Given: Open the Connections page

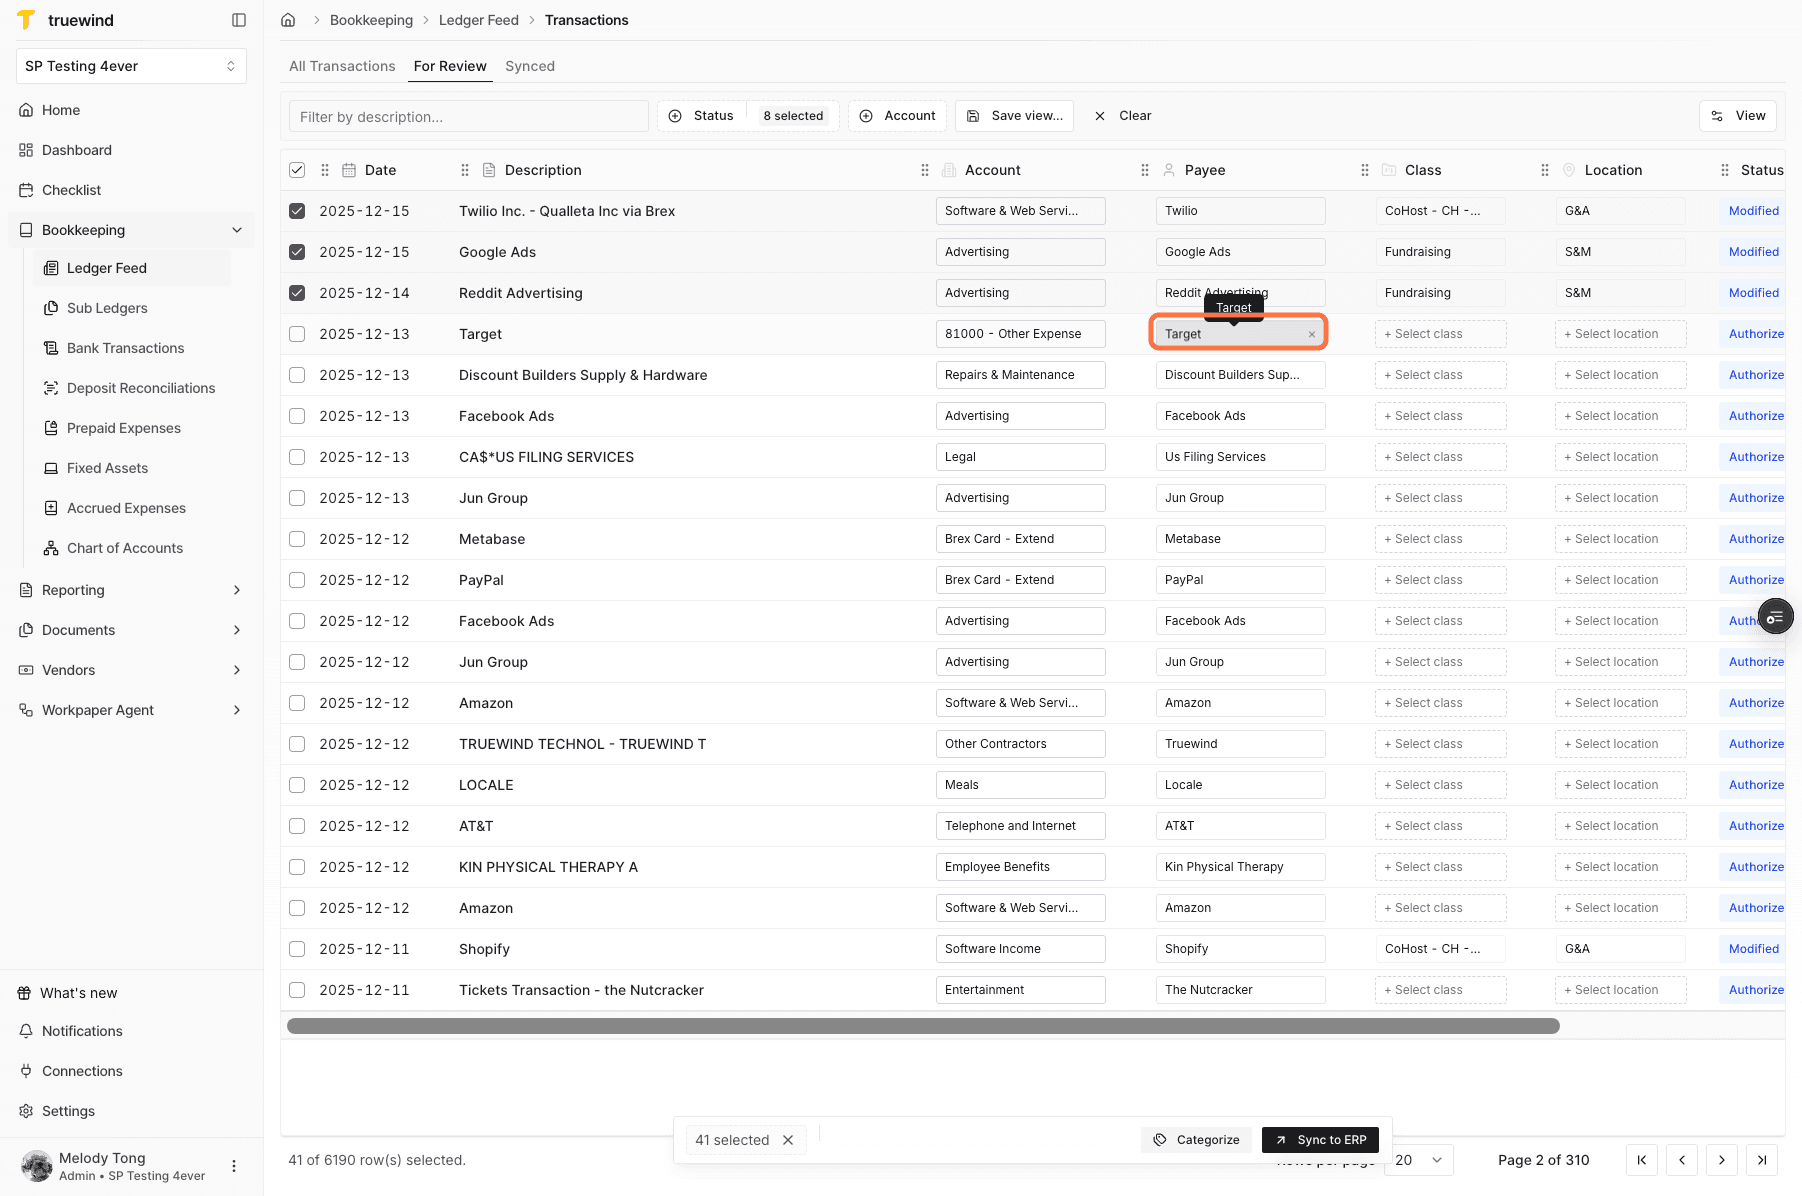Looking at the screenshot, I should [82, 1071].
